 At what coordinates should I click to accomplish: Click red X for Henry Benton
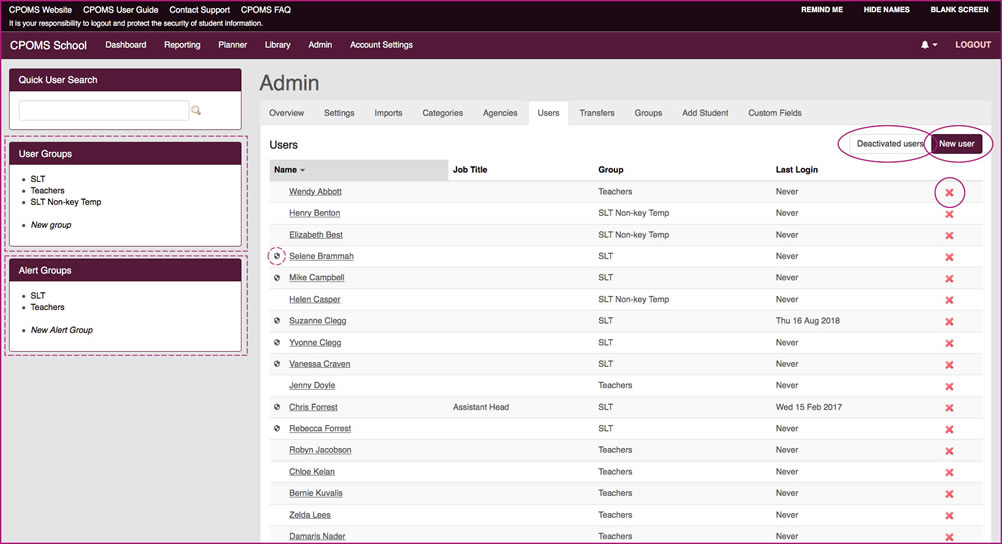(949, 214)
